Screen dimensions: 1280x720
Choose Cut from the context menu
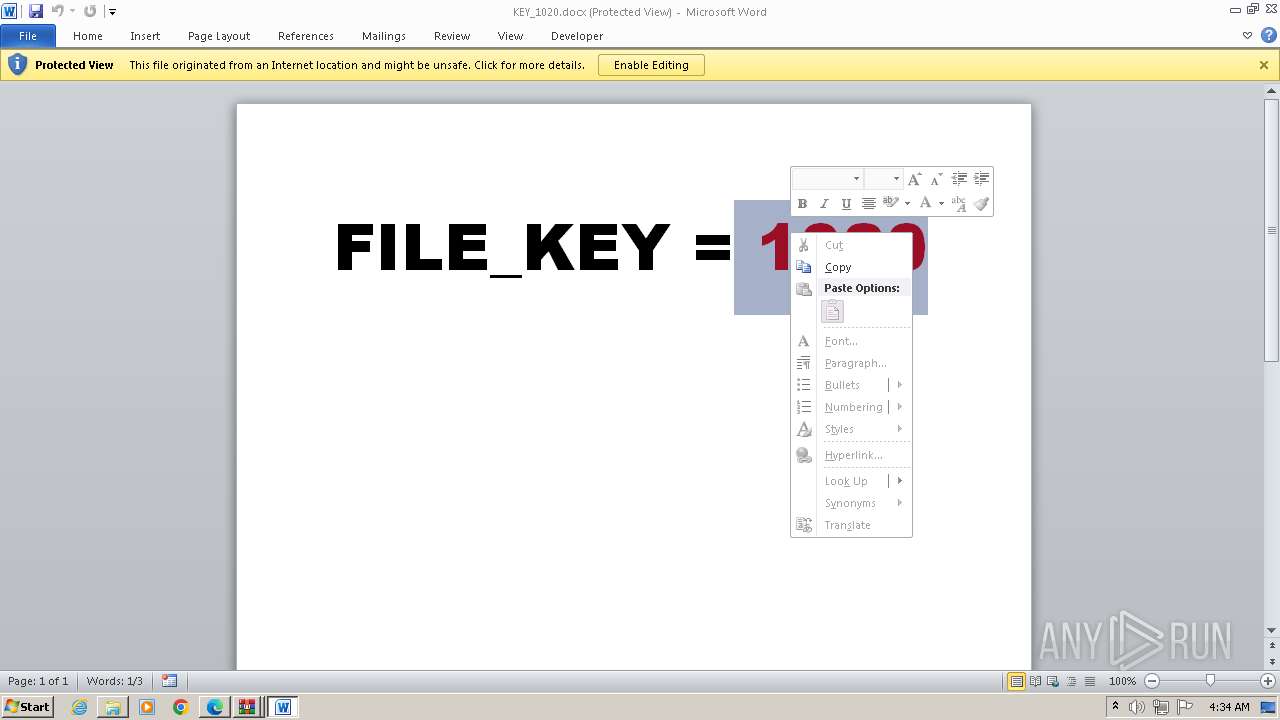click(851, 245)
